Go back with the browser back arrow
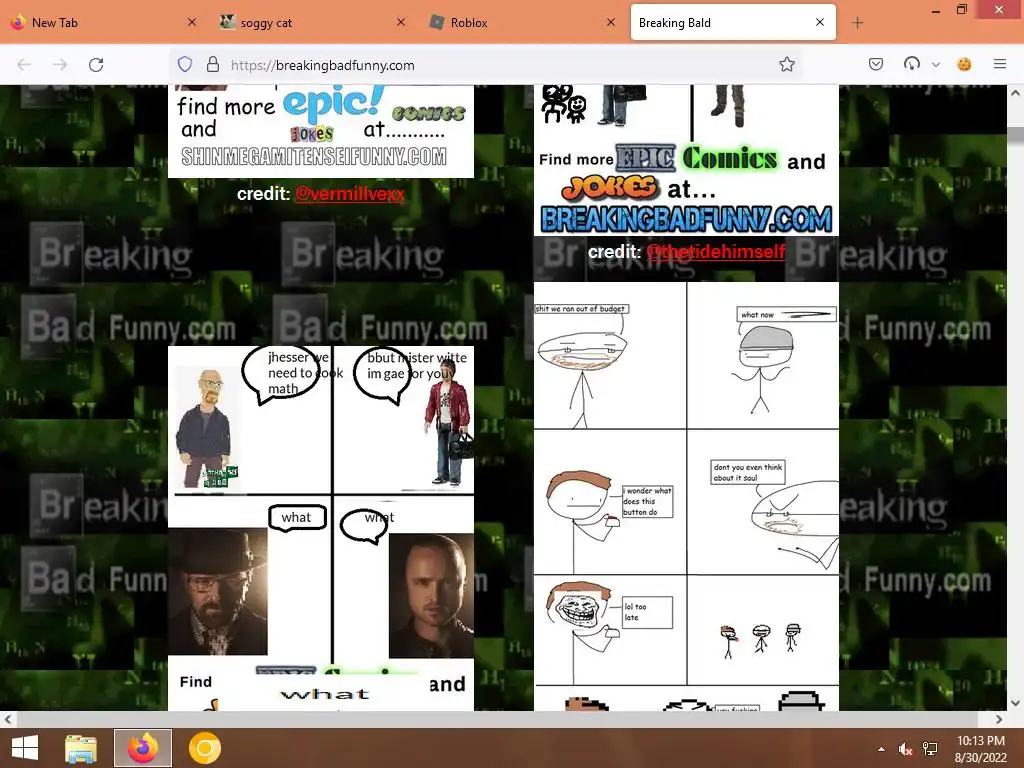This screenshot has height=768, width=1024. coord(24,65)
